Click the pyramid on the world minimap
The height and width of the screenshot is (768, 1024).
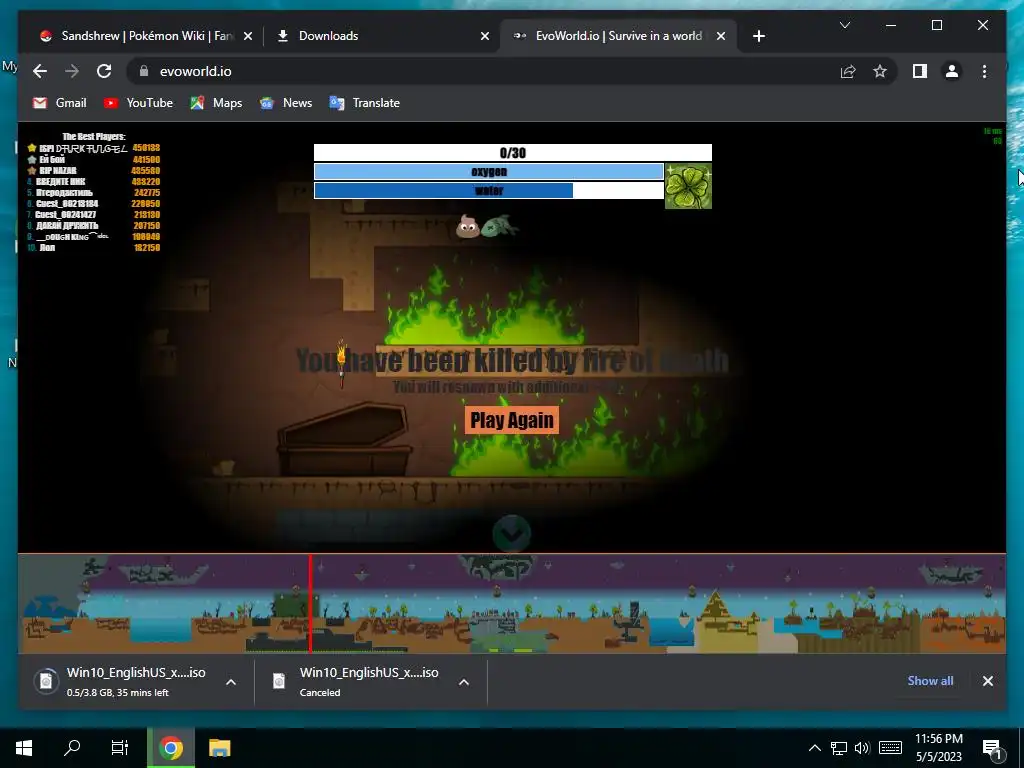716,605
